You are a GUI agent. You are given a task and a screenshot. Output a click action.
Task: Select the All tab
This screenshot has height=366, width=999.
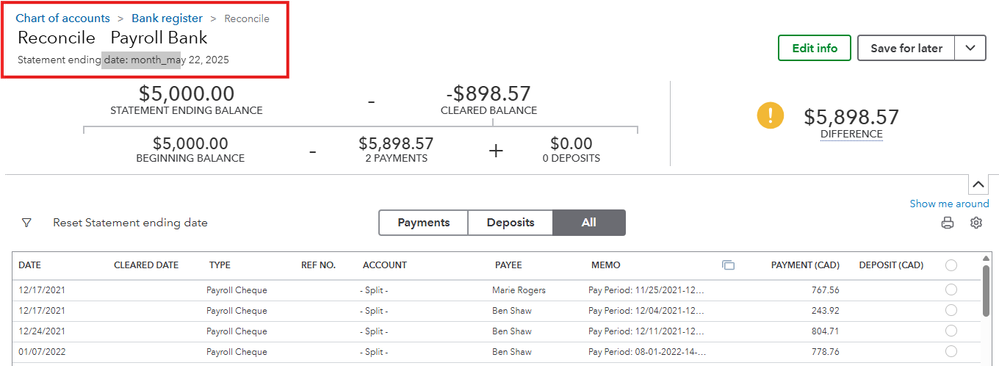click(589, 223)
